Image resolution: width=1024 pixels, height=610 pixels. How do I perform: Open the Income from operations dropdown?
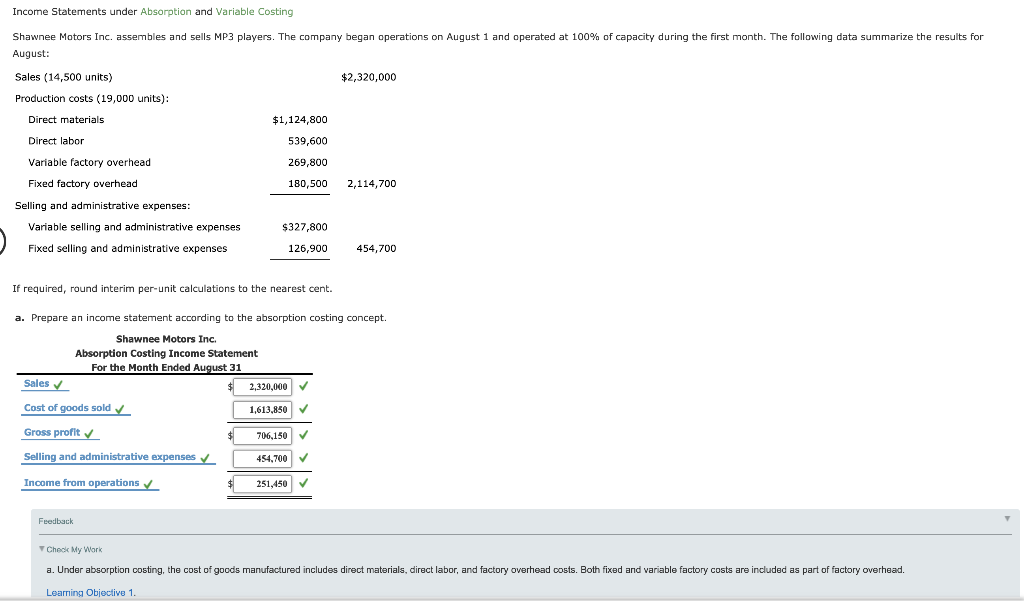[x=82, y=483]
